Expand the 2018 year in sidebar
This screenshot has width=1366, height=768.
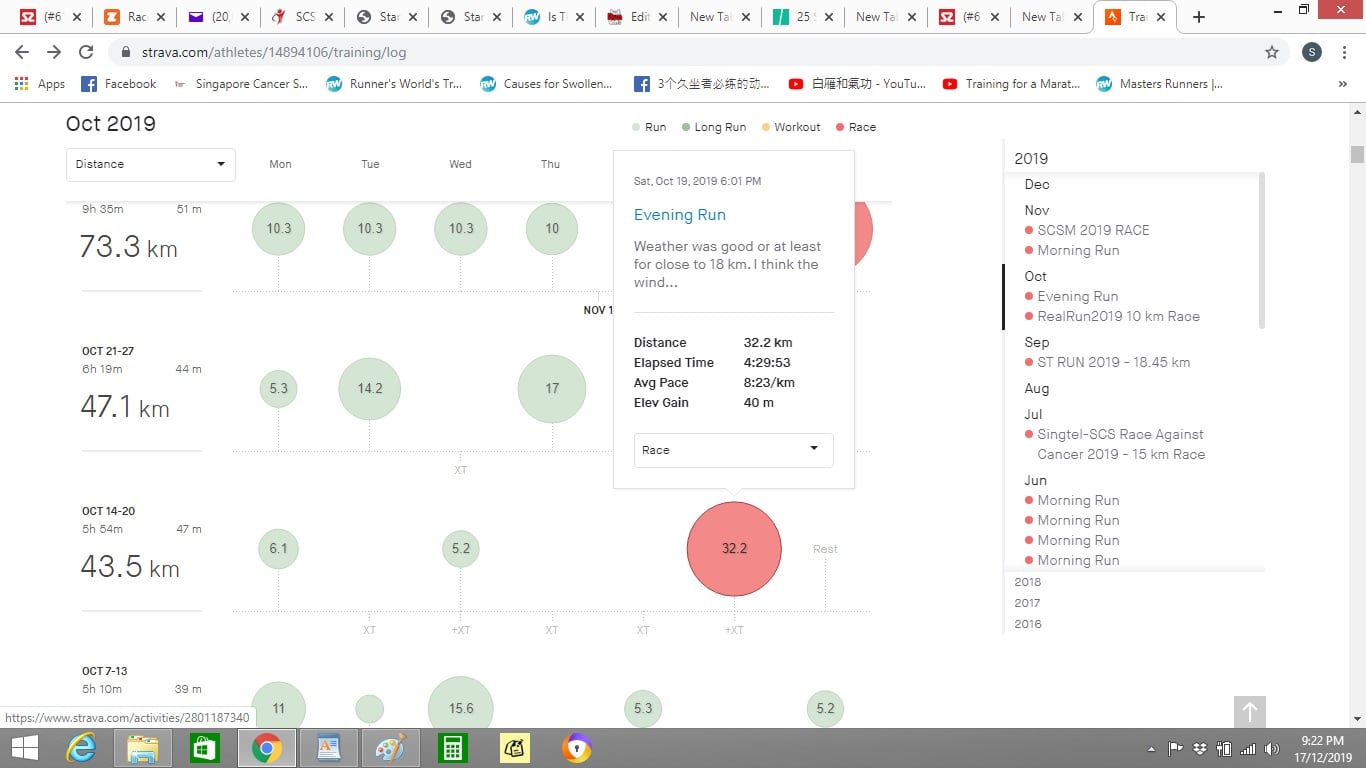click(1027, 582)
